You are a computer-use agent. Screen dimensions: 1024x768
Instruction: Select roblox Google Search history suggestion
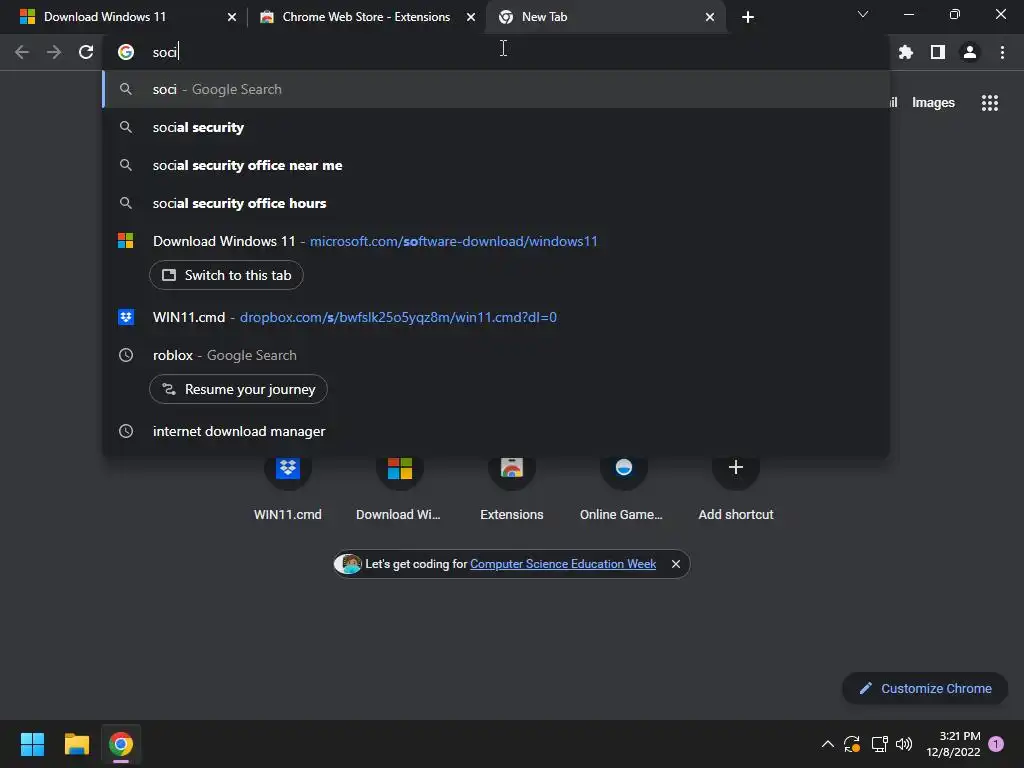tap(496, 355)
